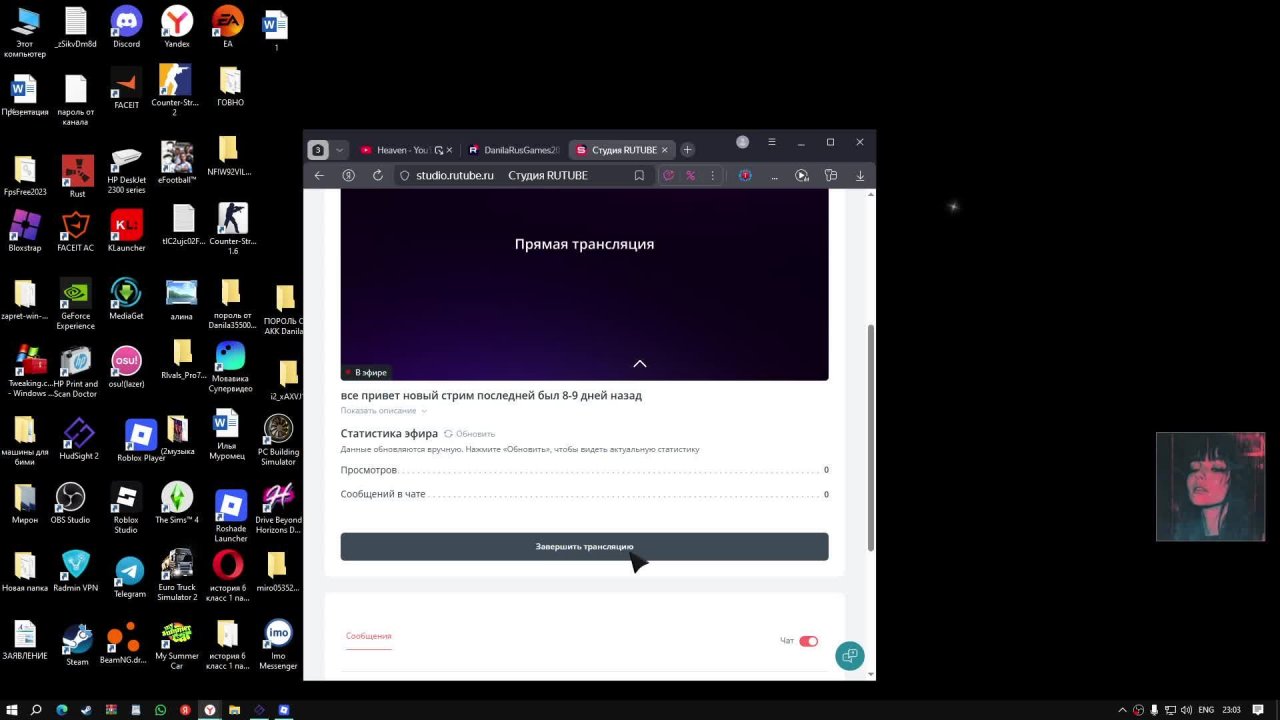Close the Студия RUTUBE tab
This screenshot has height=720, width=1280.
pos(665,150)
